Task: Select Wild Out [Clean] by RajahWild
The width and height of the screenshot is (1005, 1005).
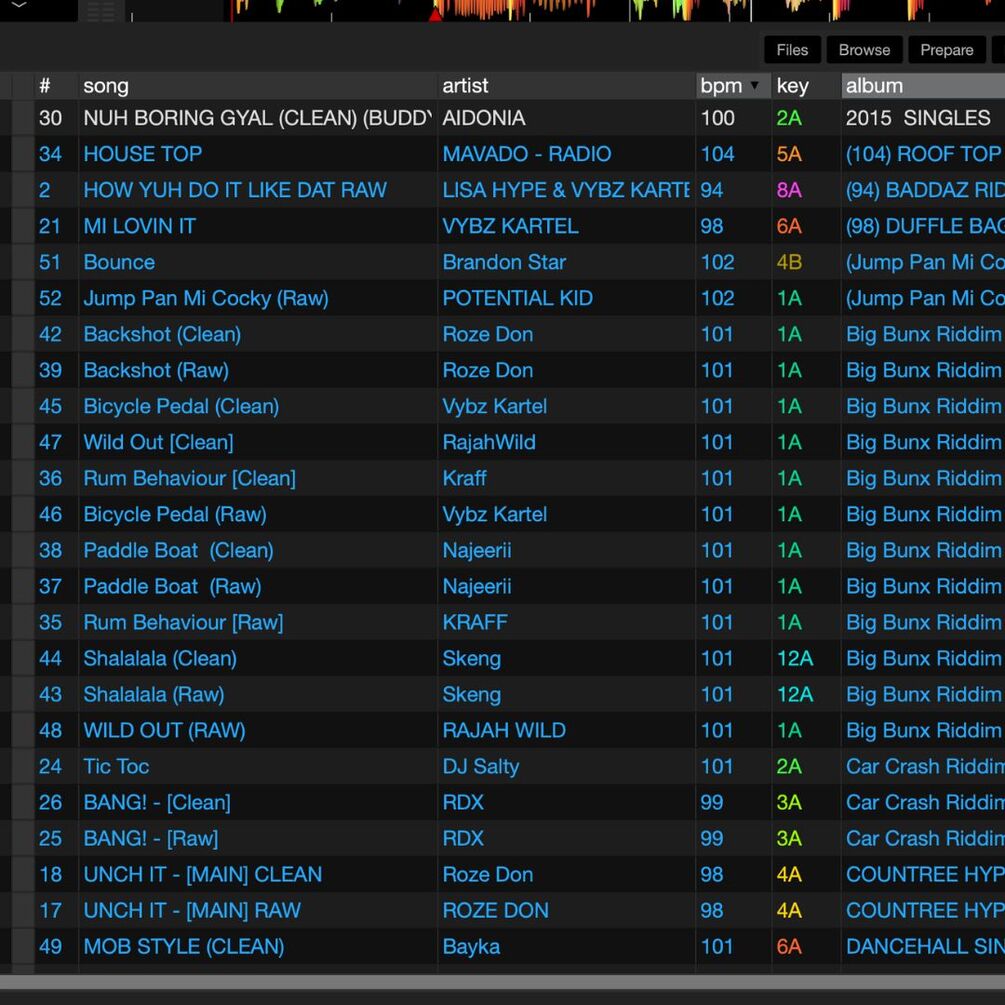Action: 158,442
